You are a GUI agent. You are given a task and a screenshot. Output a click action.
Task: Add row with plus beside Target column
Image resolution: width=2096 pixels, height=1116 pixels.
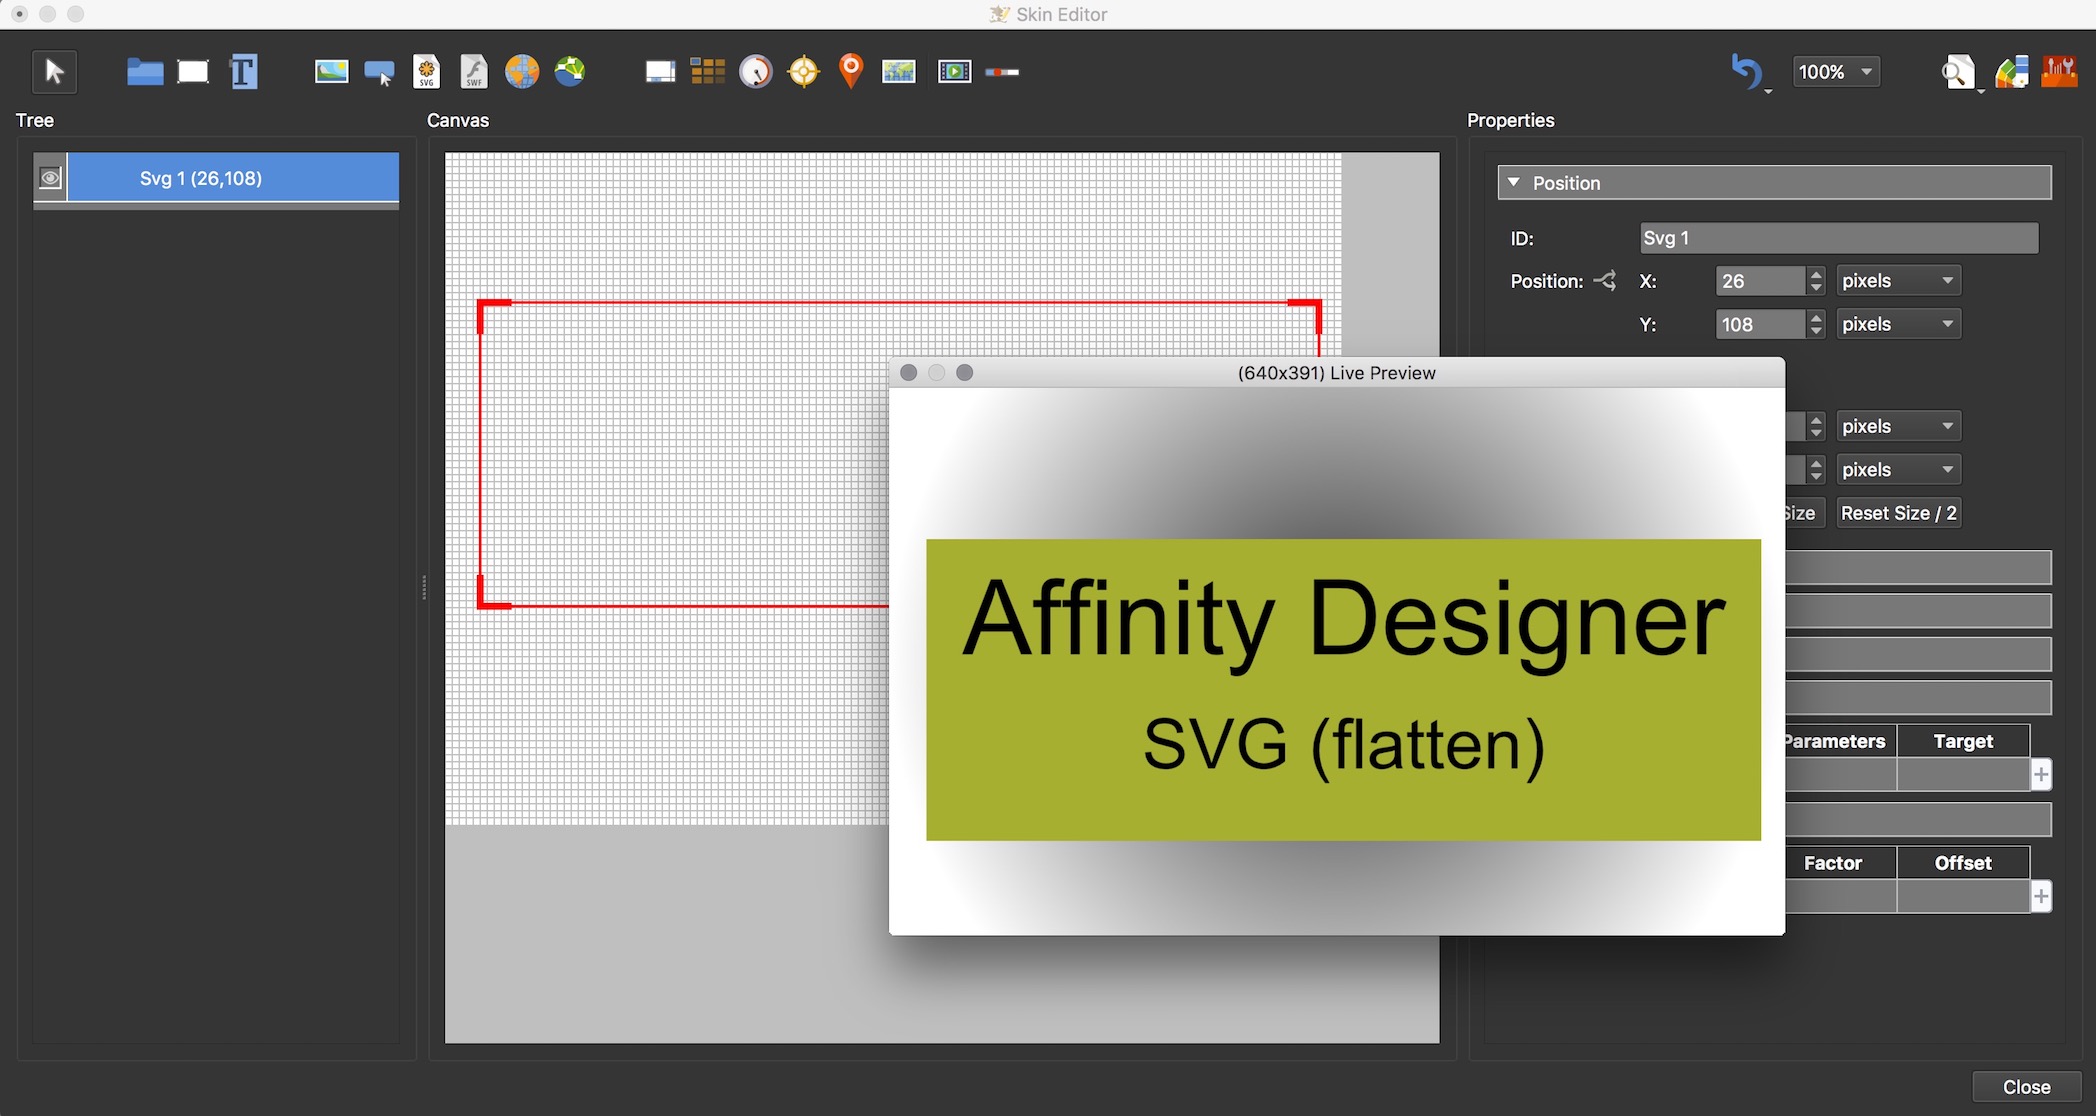2041,774
